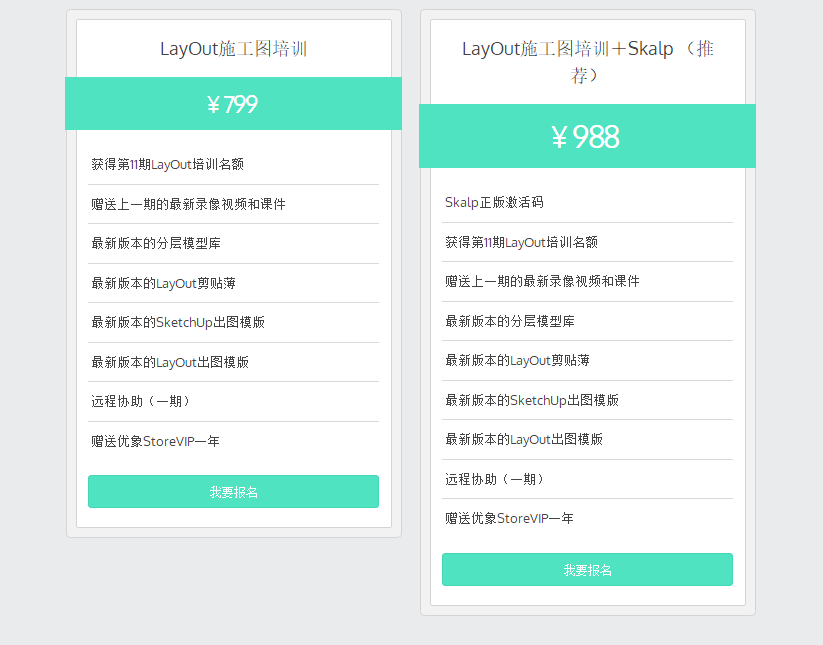Select the ¥988 price banner
Screen dimensions: 823x645
(x=587, y=137)
